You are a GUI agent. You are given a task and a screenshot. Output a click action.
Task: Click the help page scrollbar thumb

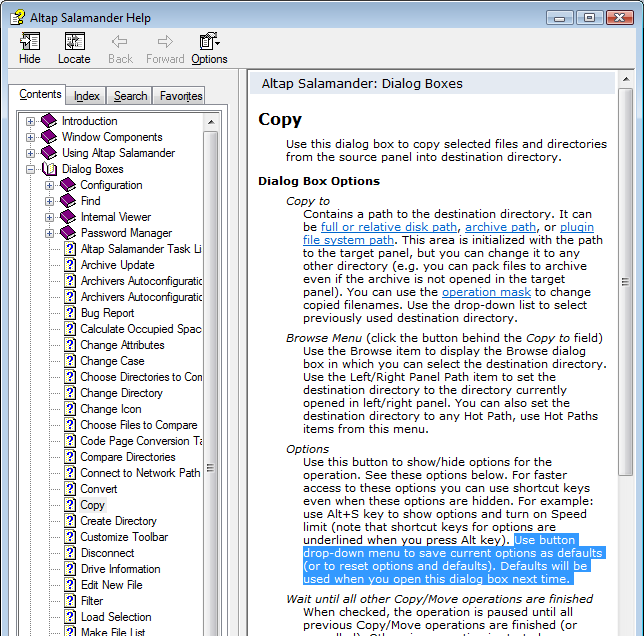pyautogui.click(x=626, y=282)
